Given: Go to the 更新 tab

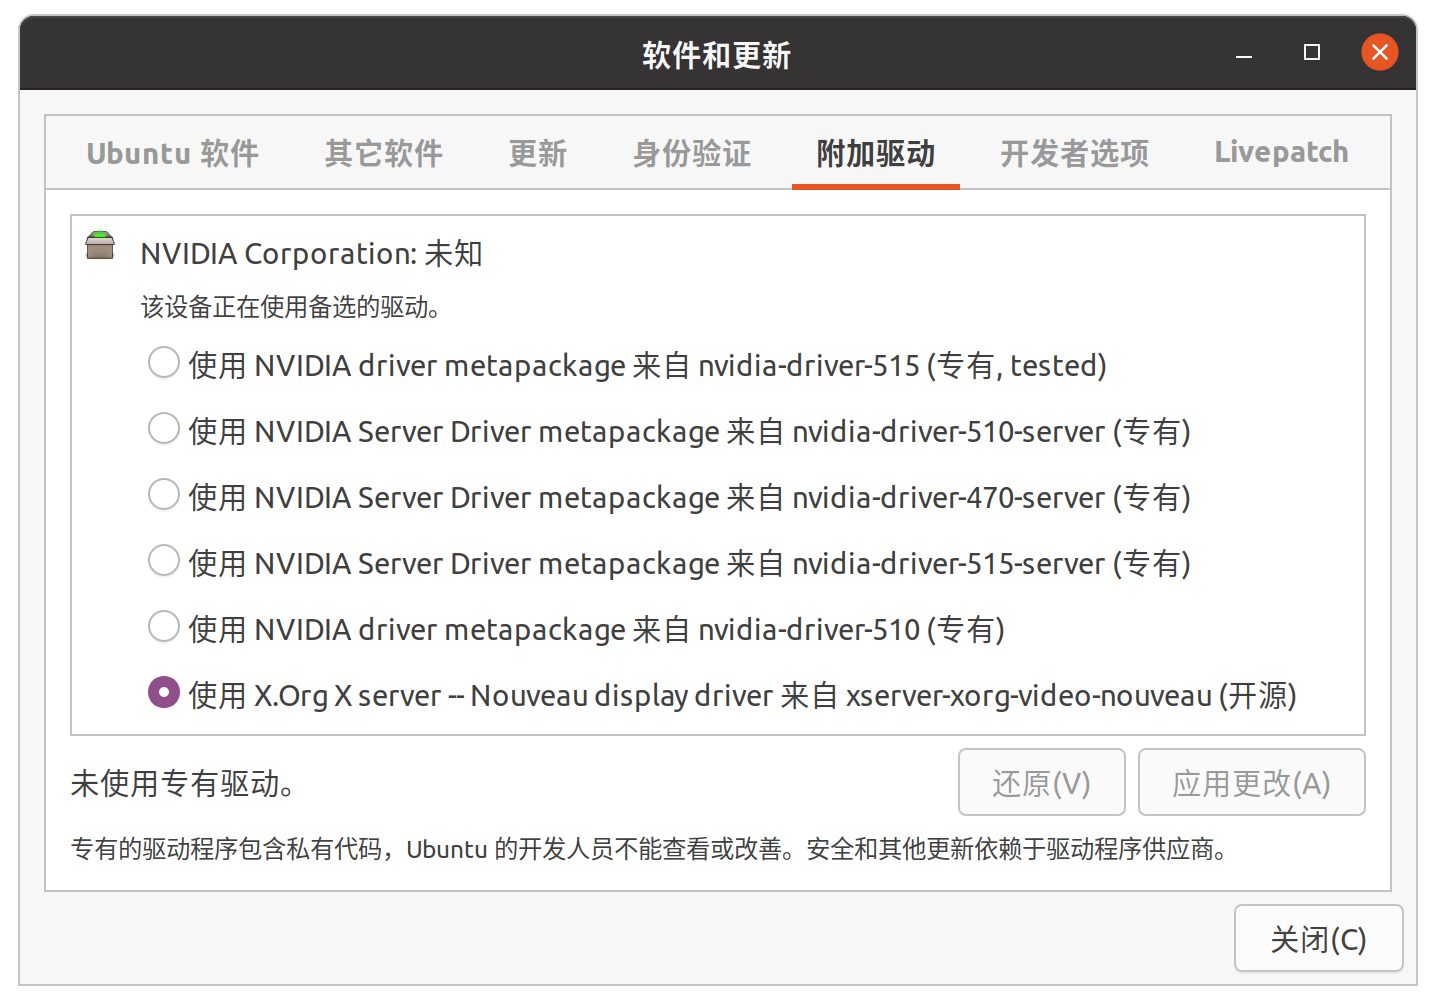Looking at the screenshot, I should click(x=538, y=153).
